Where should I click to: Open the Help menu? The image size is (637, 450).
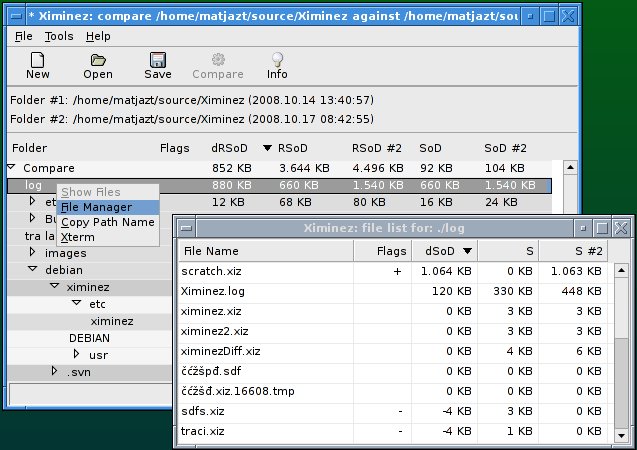98,35
